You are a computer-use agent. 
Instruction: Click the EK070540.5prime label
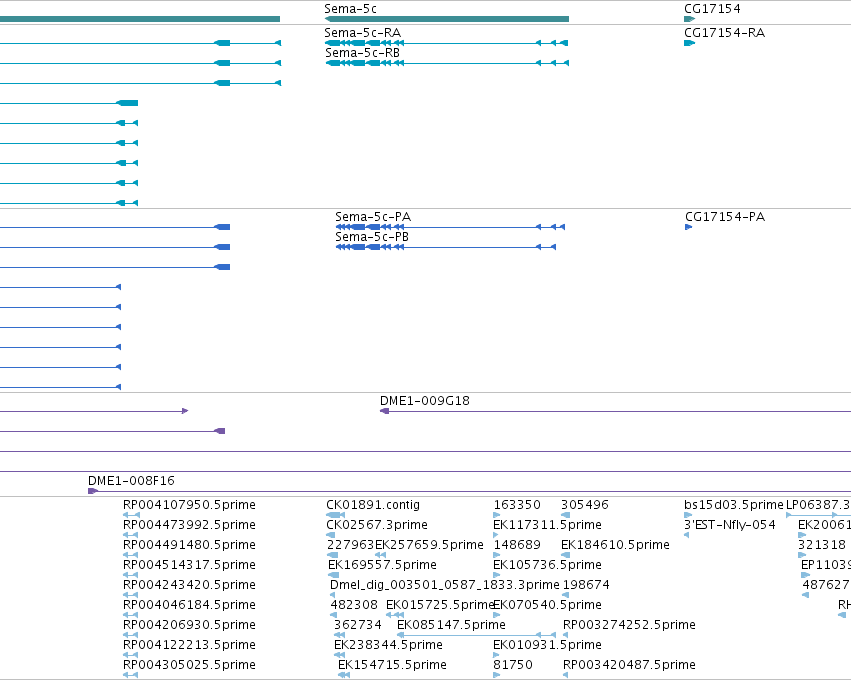click(547, 605)
